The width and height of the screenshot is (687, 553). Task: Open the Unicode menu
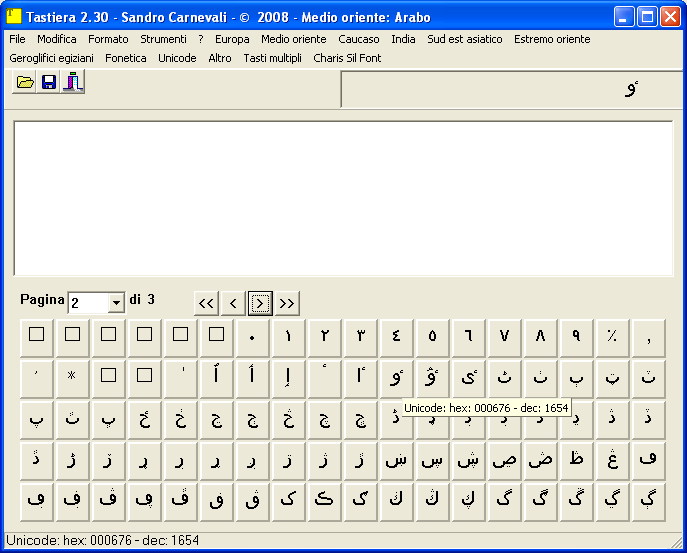[x=177, y=58]
